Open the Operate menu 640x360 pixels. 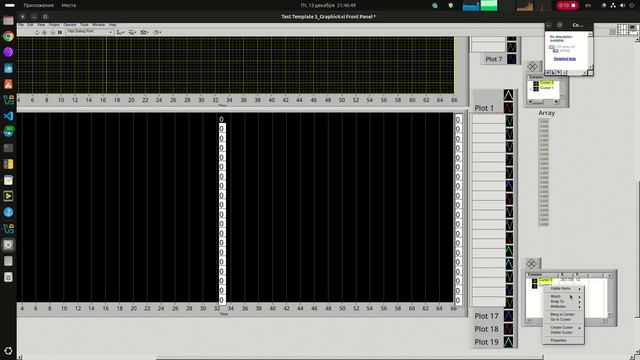pyautogui.click(x=70, y=25)
